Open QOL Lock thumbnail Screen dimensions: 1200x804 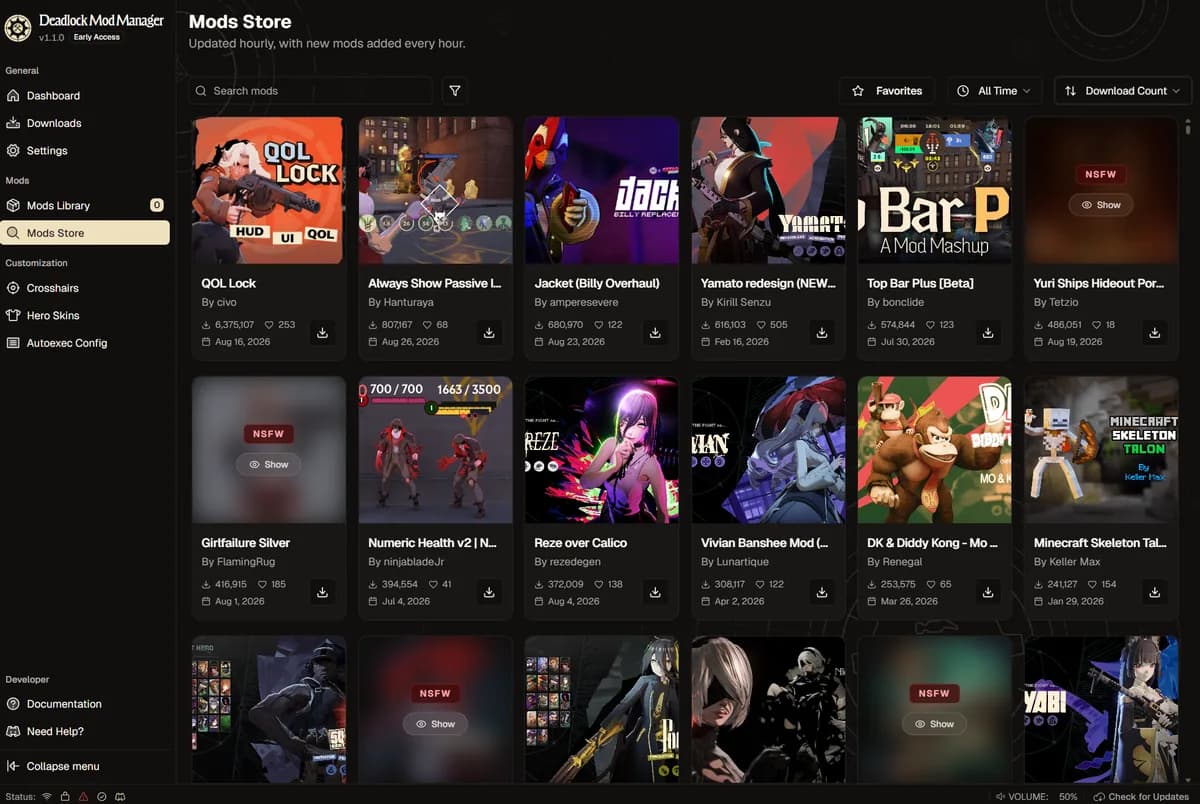point(269,190)
